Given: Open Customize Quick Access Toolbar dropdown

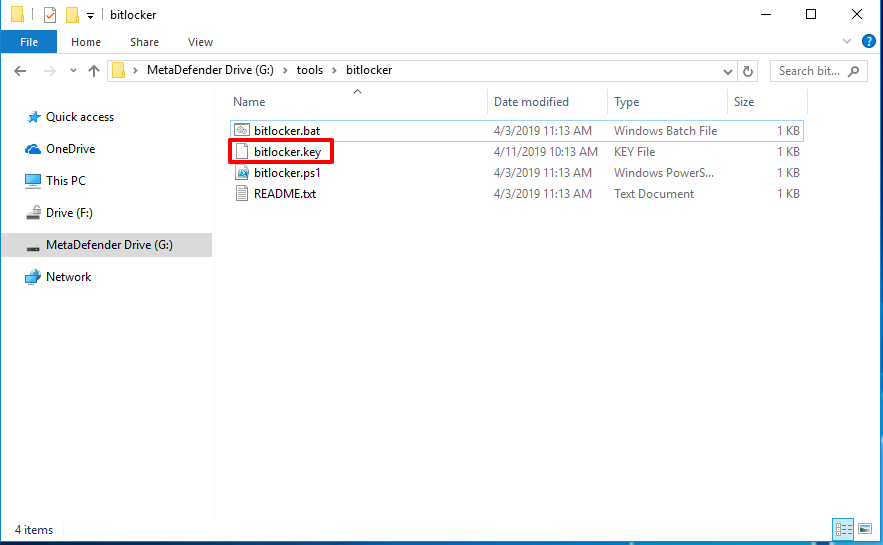Looking at the screenshot, I should (x=90, y=16).
